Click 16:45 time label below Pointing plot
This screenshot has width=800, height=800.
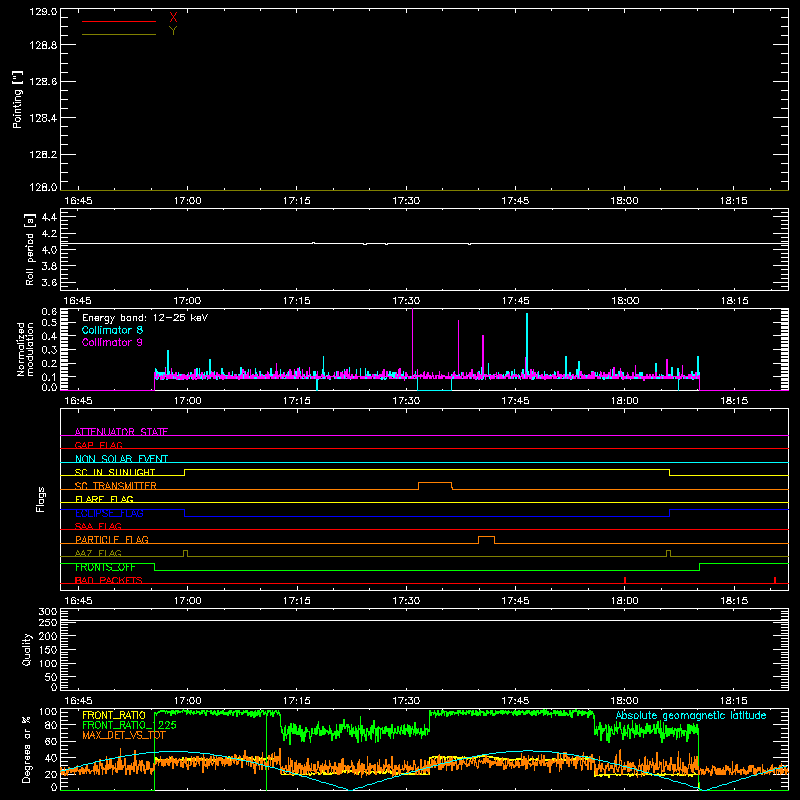(x=78, y=201)
